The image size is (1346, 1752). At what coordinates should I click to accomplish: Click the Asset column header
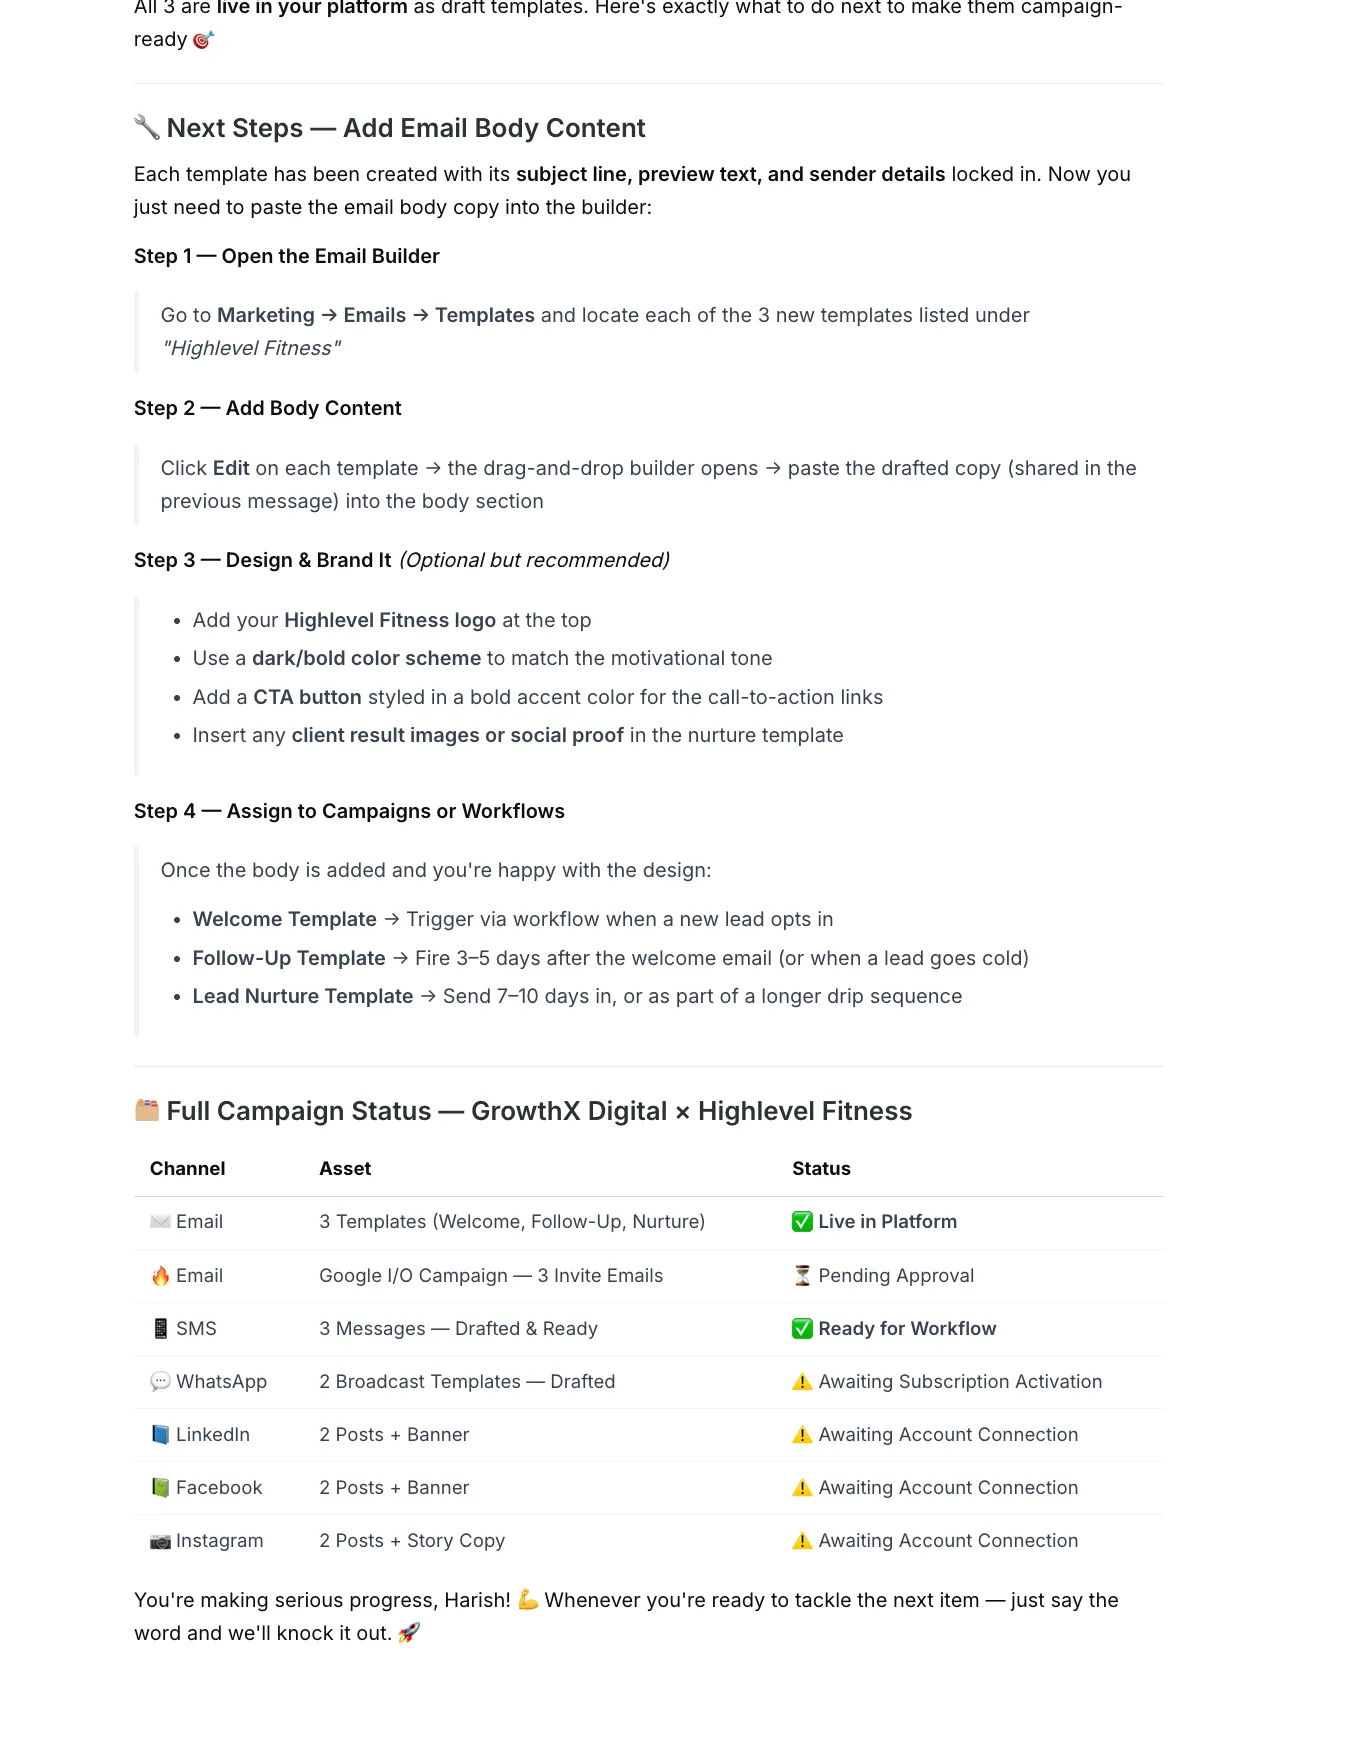(x=345, y=1168)
